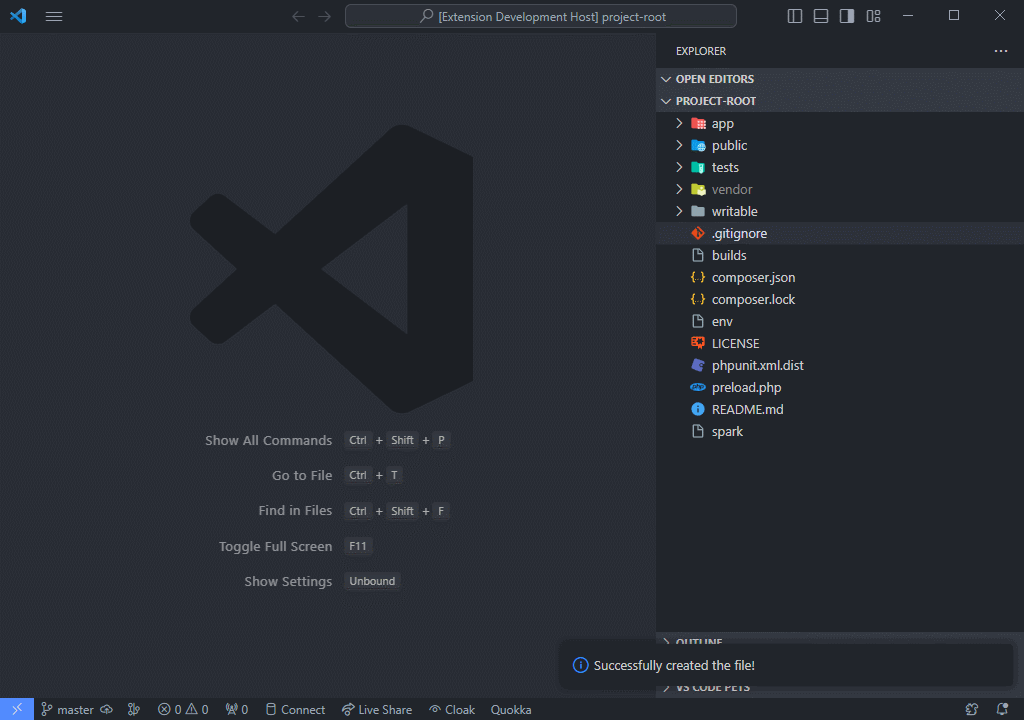Image resolution: width=1024 pixels, height=720 pixels.
Task: Click the README.md info icon
Action: coord(698,409)
